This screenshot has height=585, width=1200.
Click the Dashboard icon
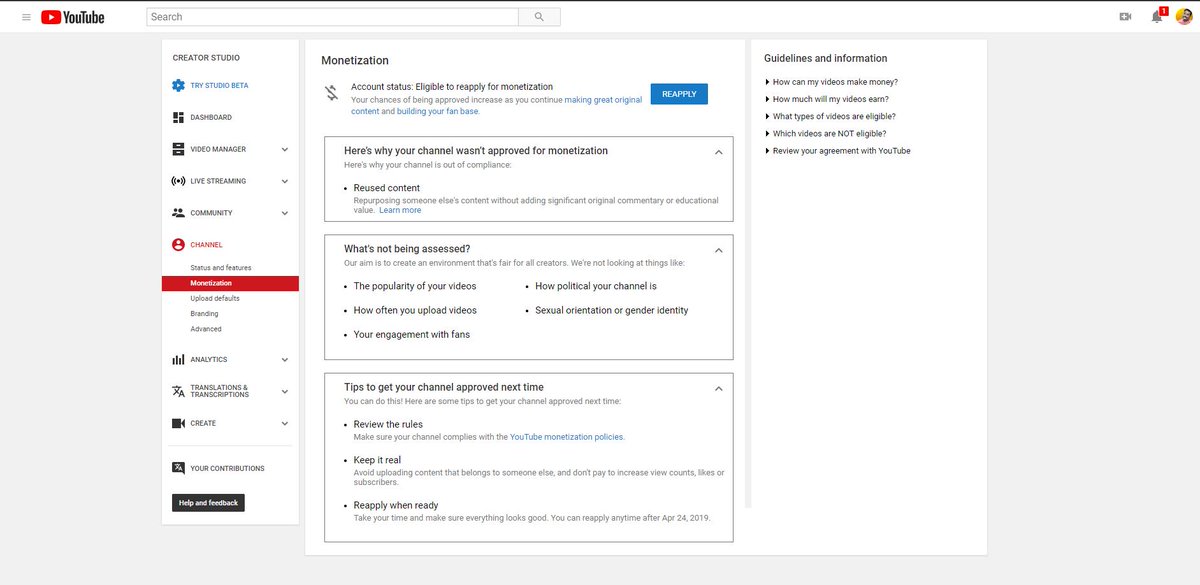(178, 118)
